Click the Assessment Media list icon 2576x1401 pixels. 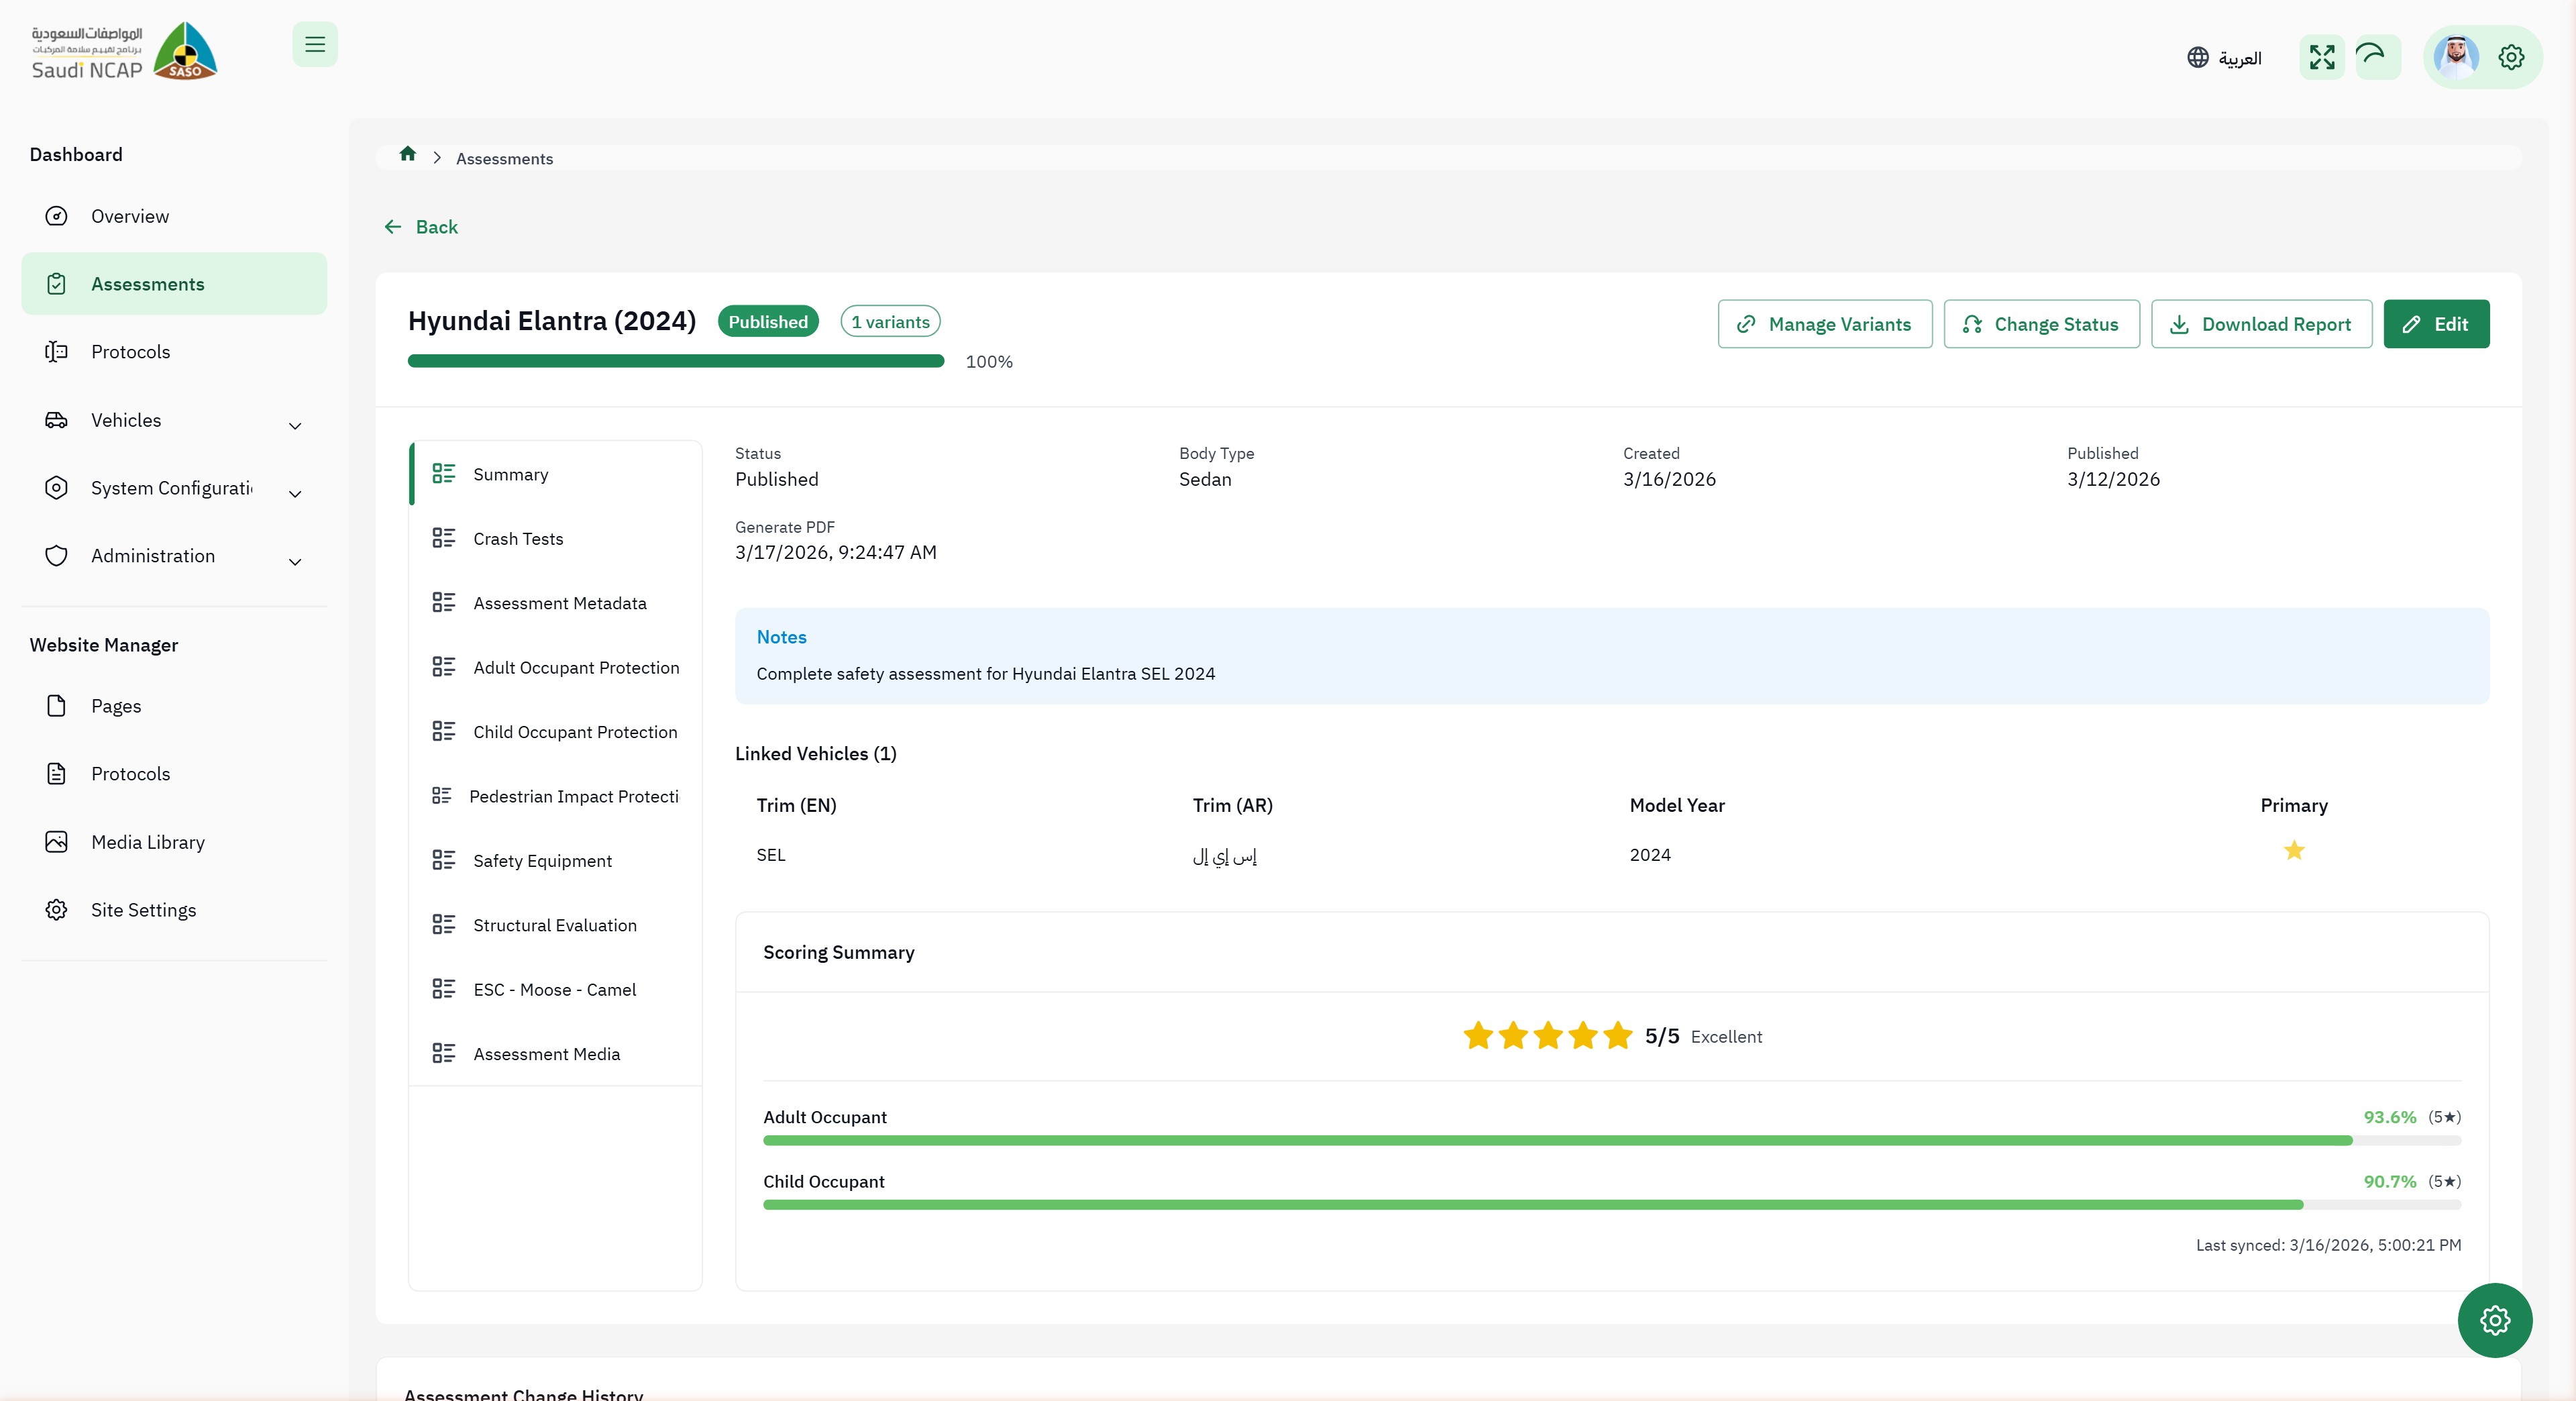tap(443, 1053)
